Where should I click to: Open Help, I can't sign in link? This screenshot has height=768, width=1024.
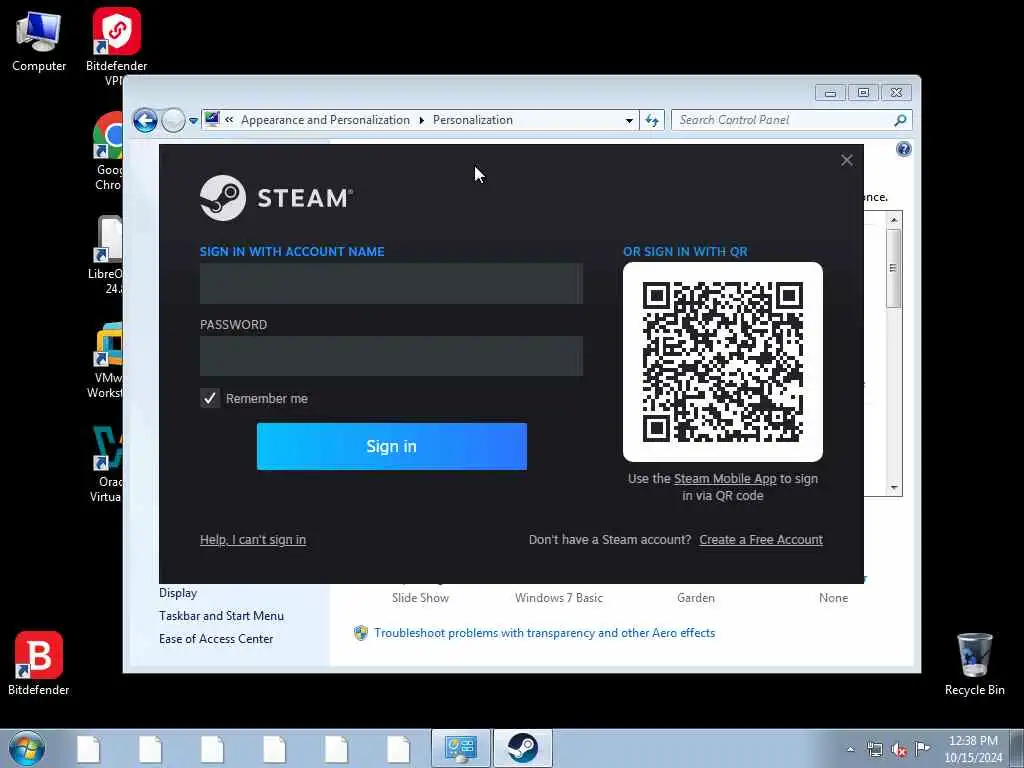click(x=253, y=539)
